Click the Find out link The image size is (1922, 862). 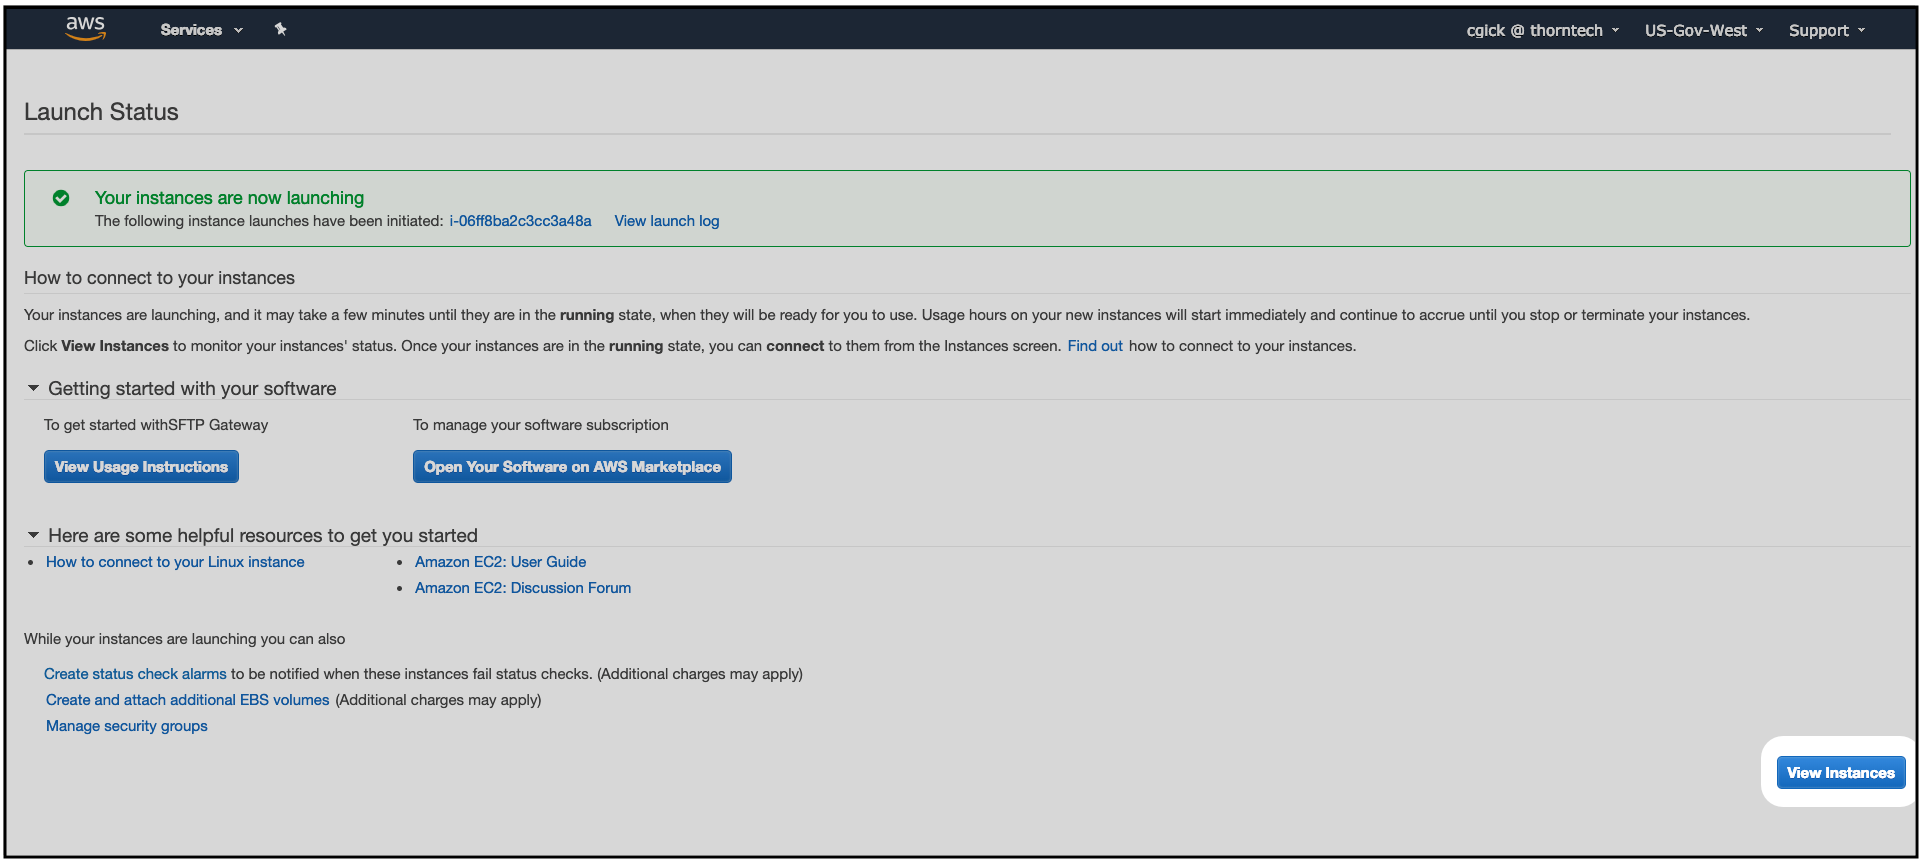[x=1095, y=346]
